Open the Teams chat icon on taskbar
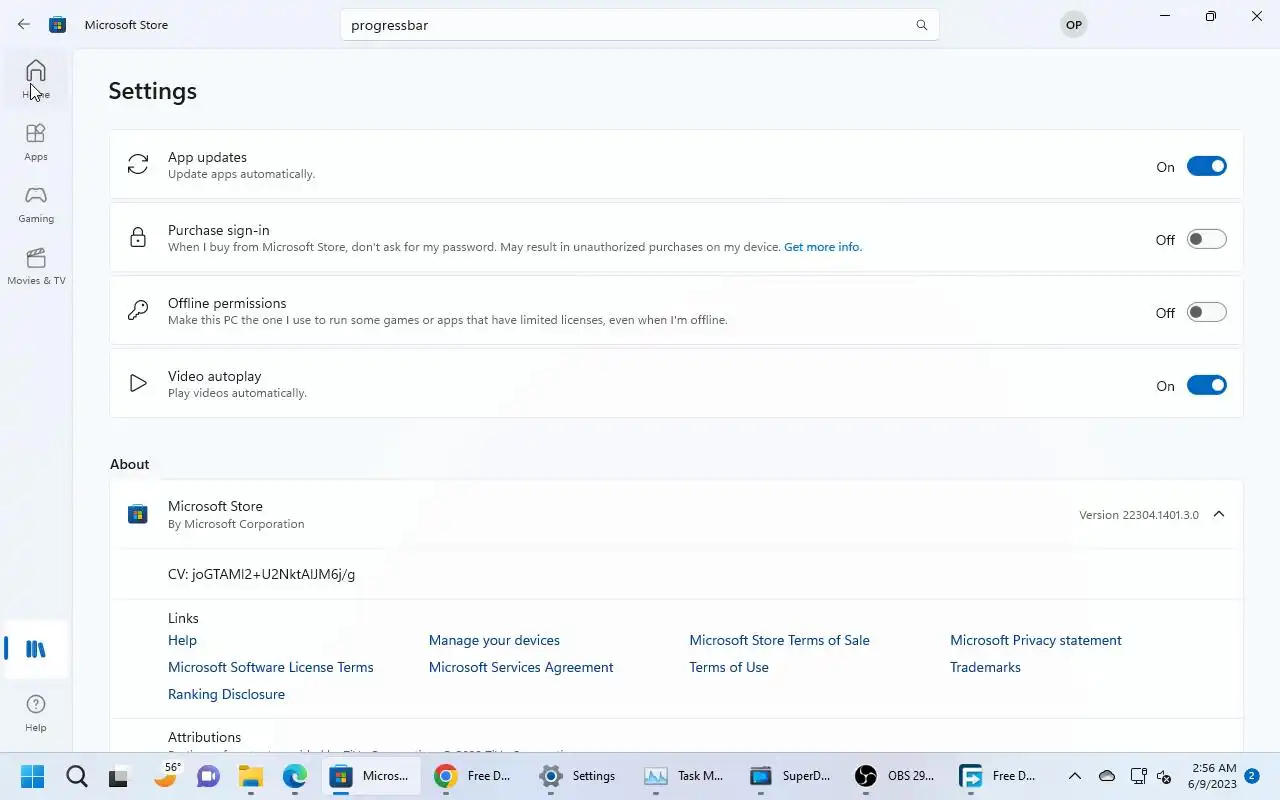The height and width of the screenshot is (800, 1280). pyautogui.click(x=207, y=776)
